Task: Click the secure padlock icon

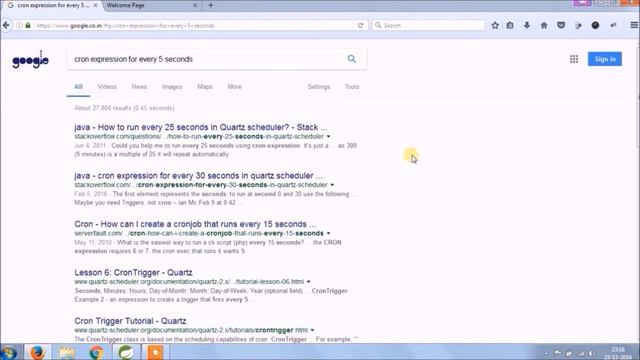Action: pyautogui.click(x=28, y=25)
